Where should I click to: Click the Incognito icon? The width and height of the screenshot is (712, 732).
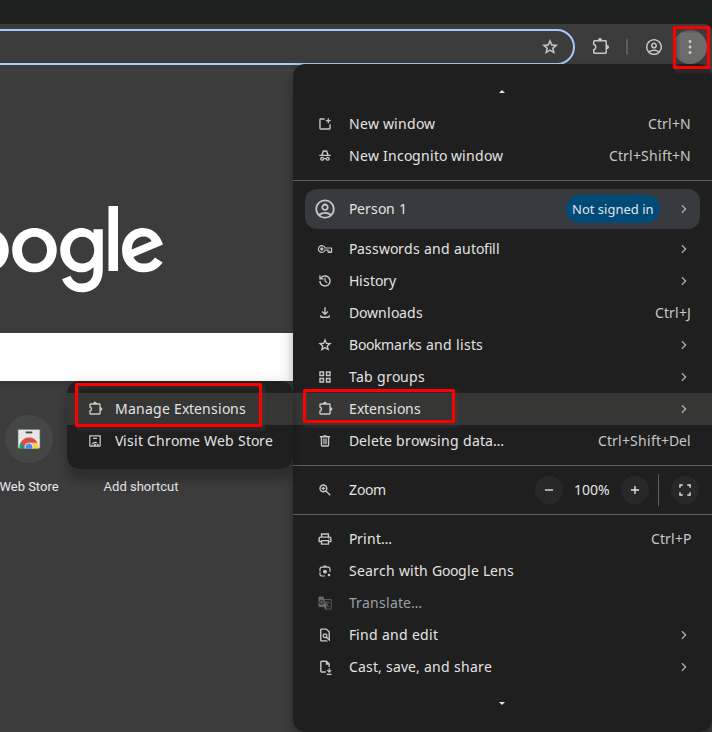pyautogui.click(x=325, y=156)
